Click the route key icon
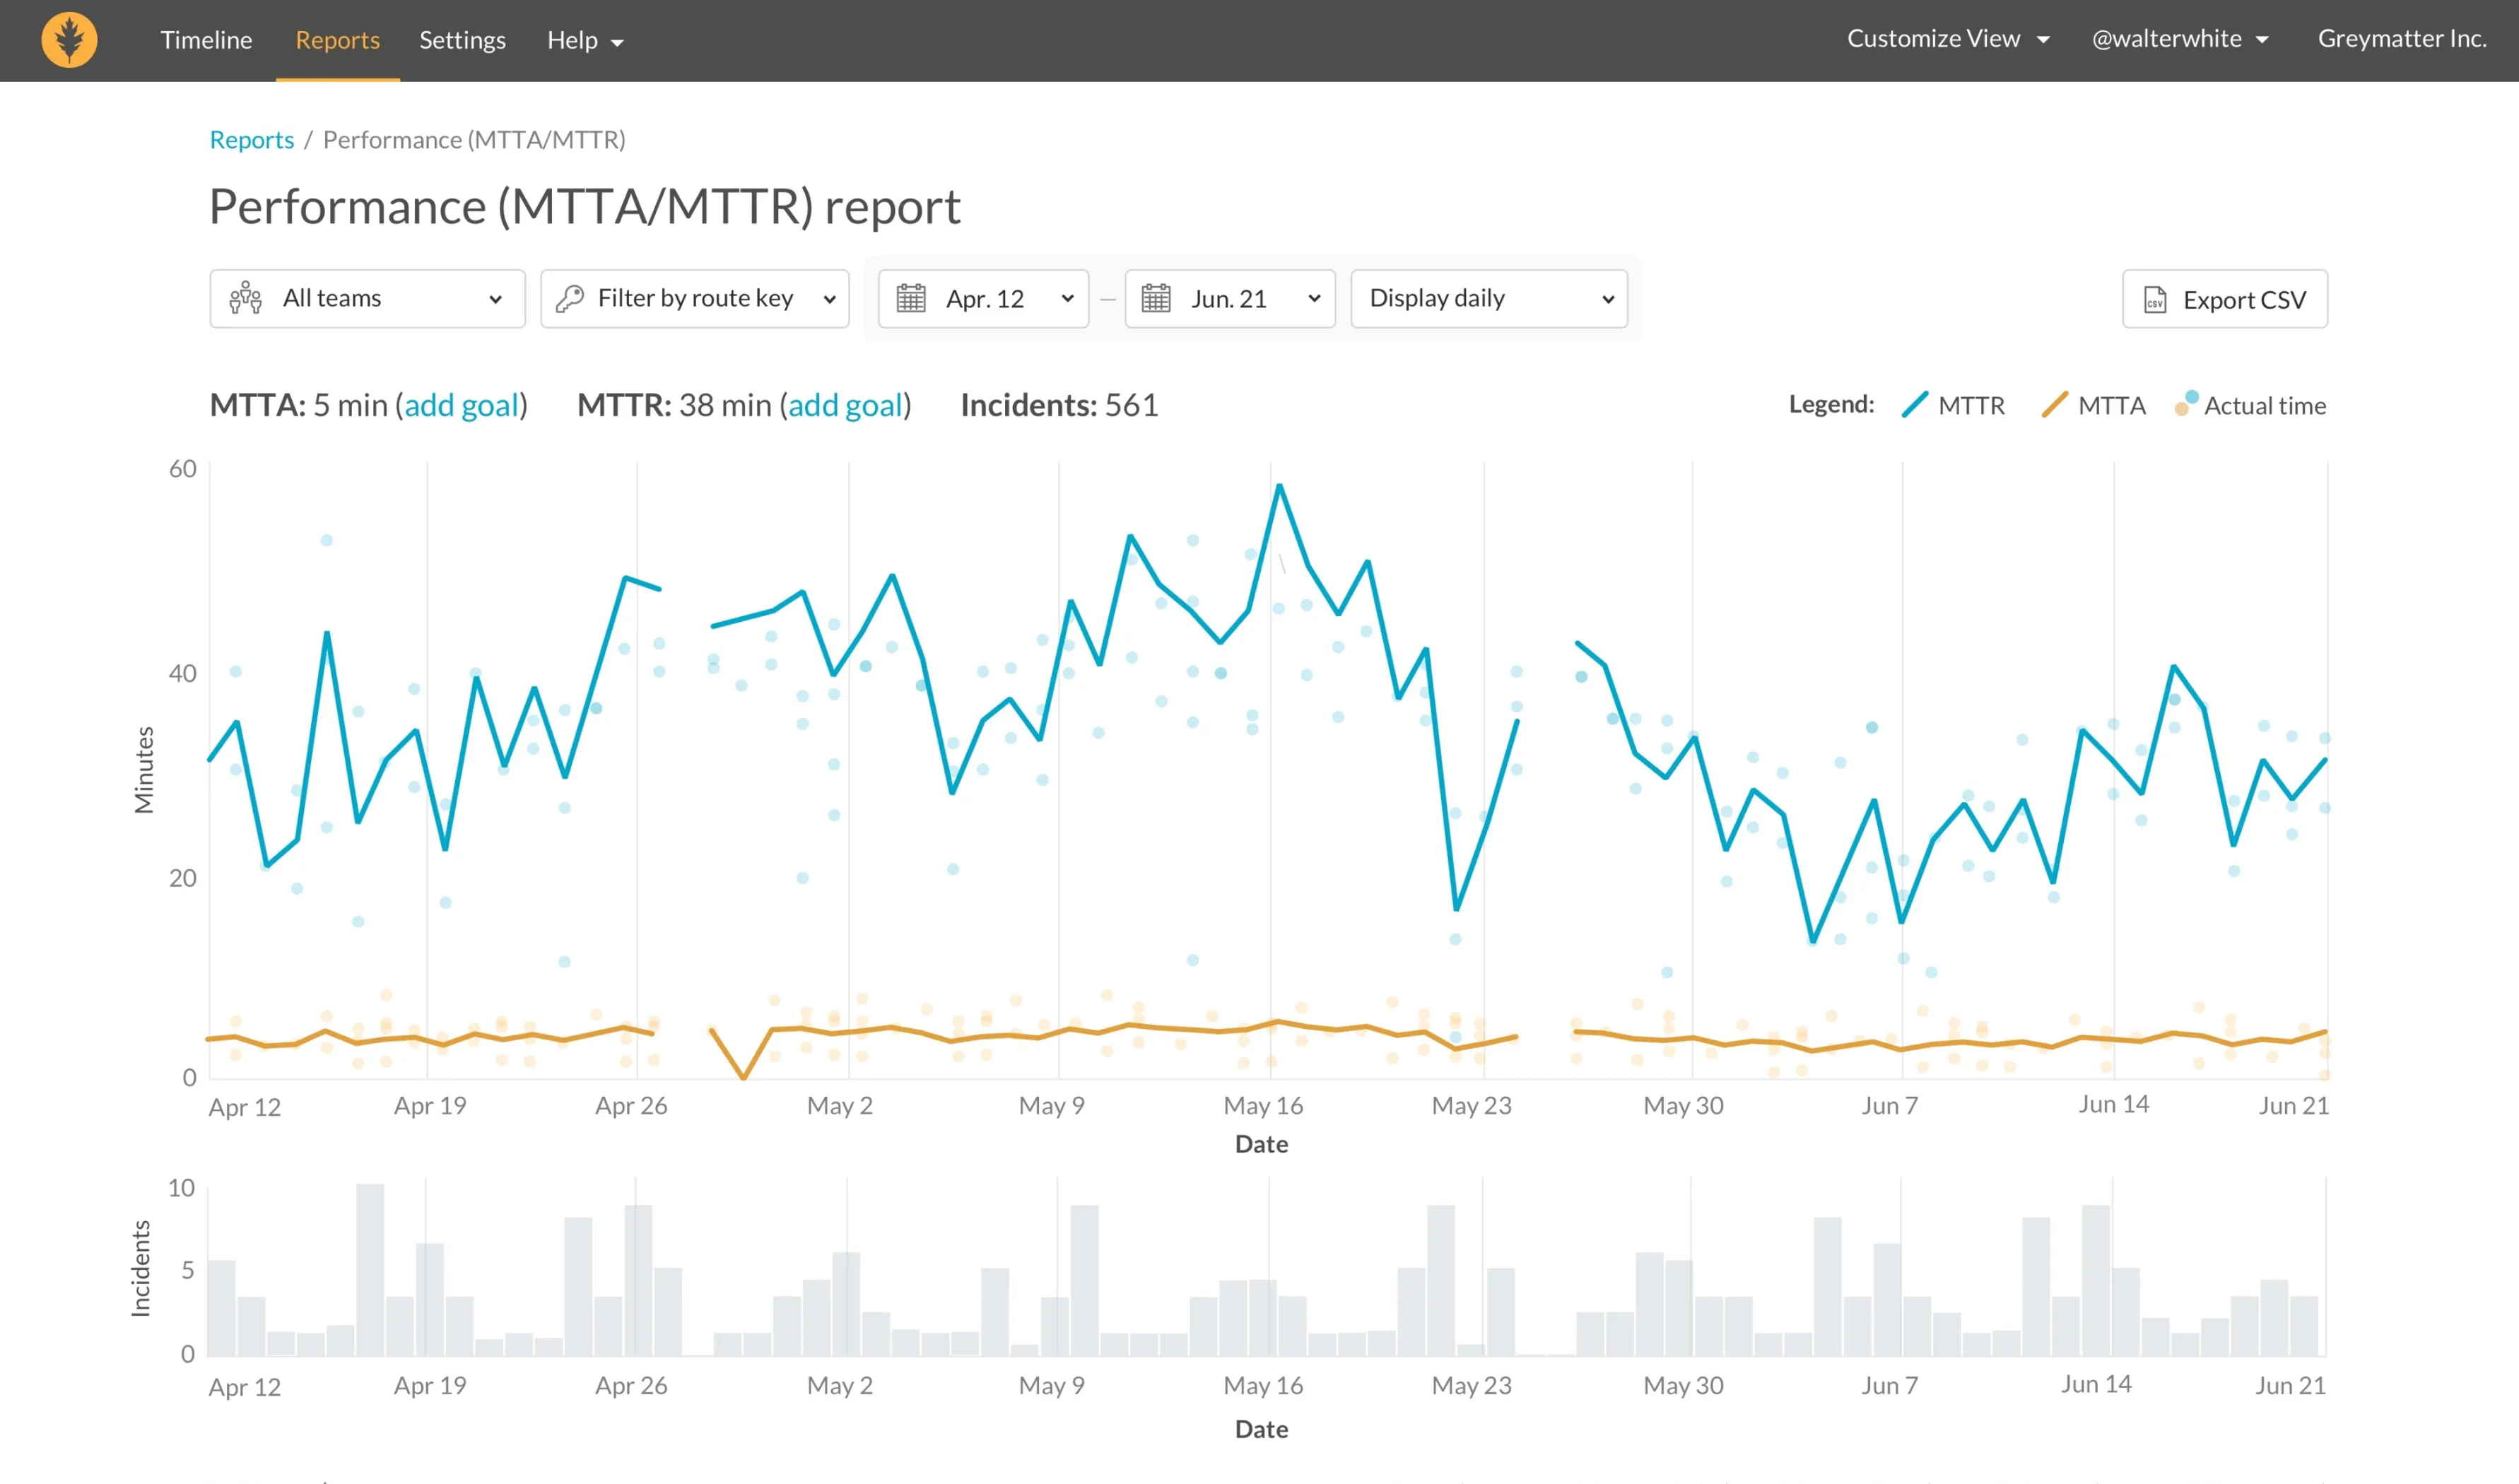The width and height of the screenshot is (2519, 1484). click(x=570, y=298)
